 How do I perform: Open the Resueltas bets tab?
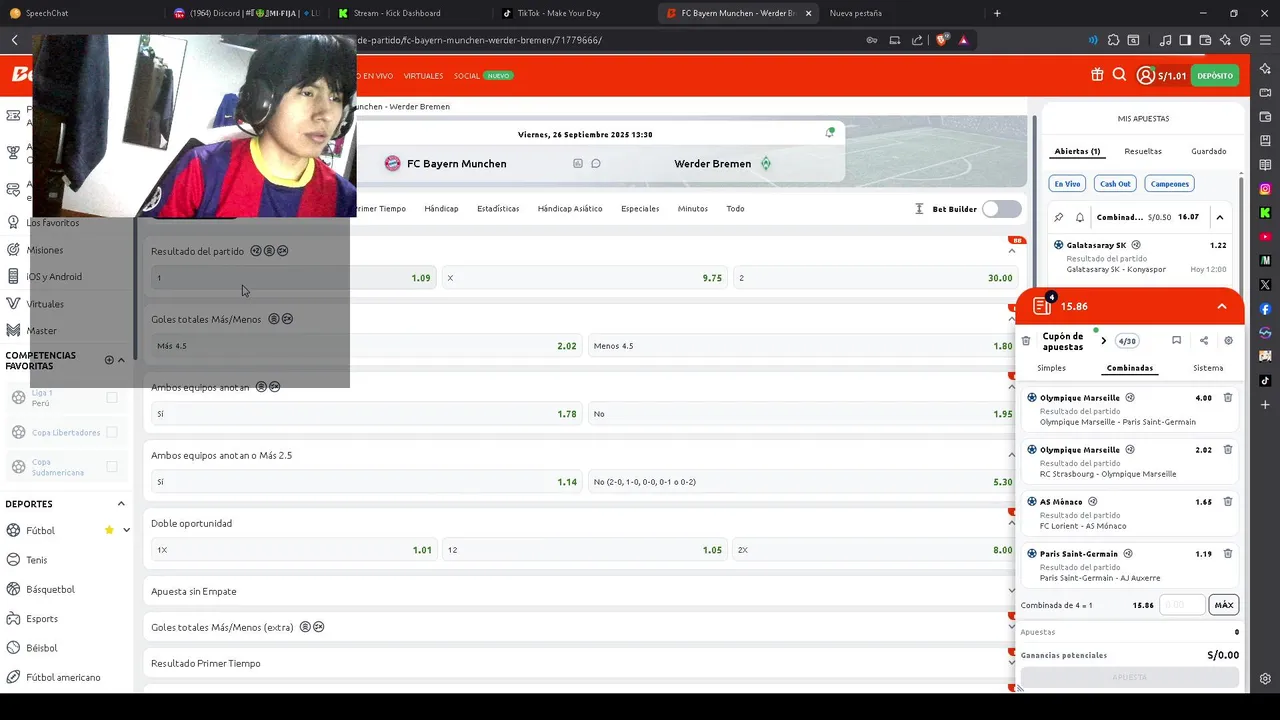tap(1143, 151)
